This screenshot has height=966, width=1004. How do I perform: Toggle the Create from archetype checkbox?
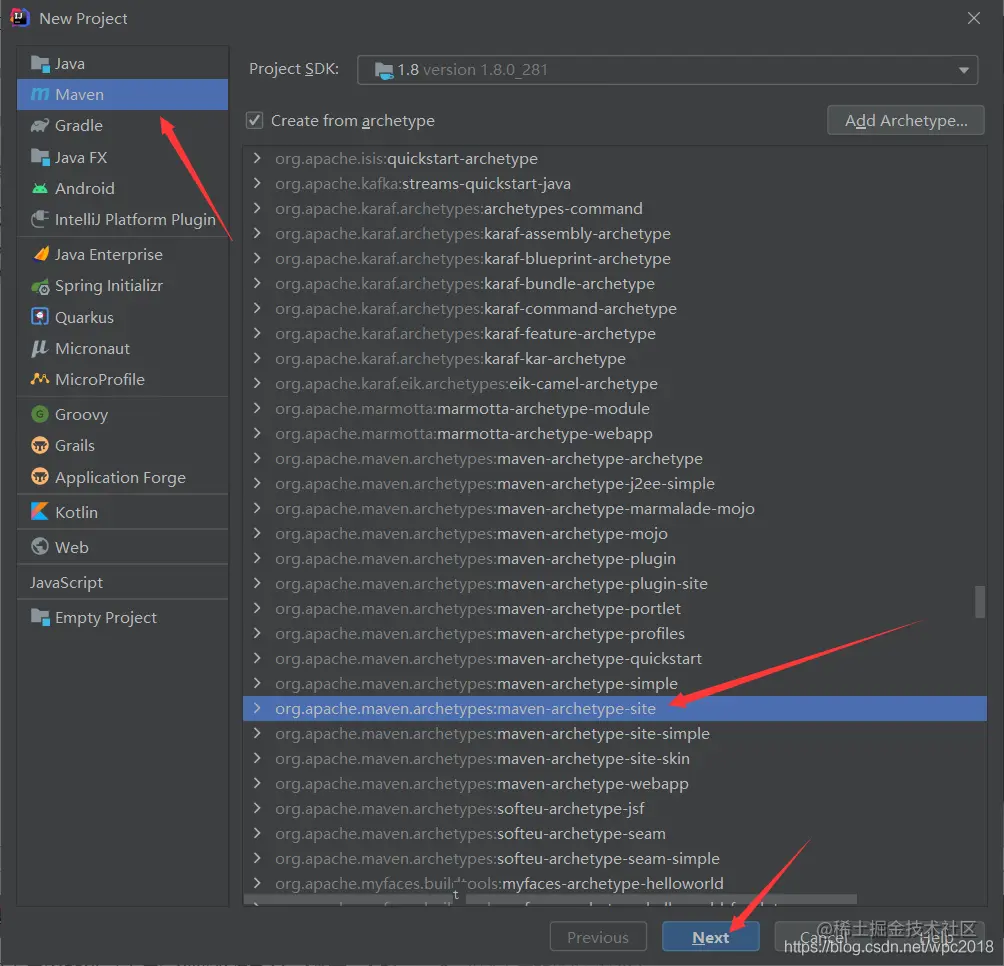point(255,120)
